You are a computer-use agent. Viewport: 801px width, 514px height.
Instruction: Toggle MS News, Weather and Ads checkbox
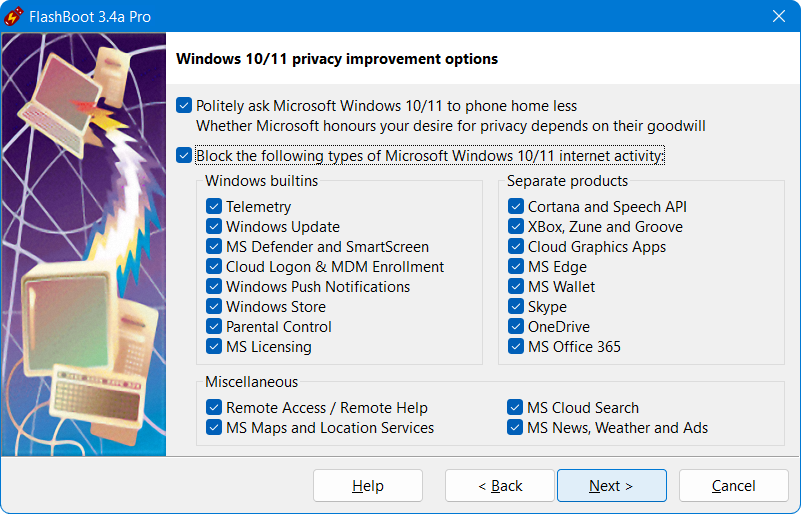516,428
